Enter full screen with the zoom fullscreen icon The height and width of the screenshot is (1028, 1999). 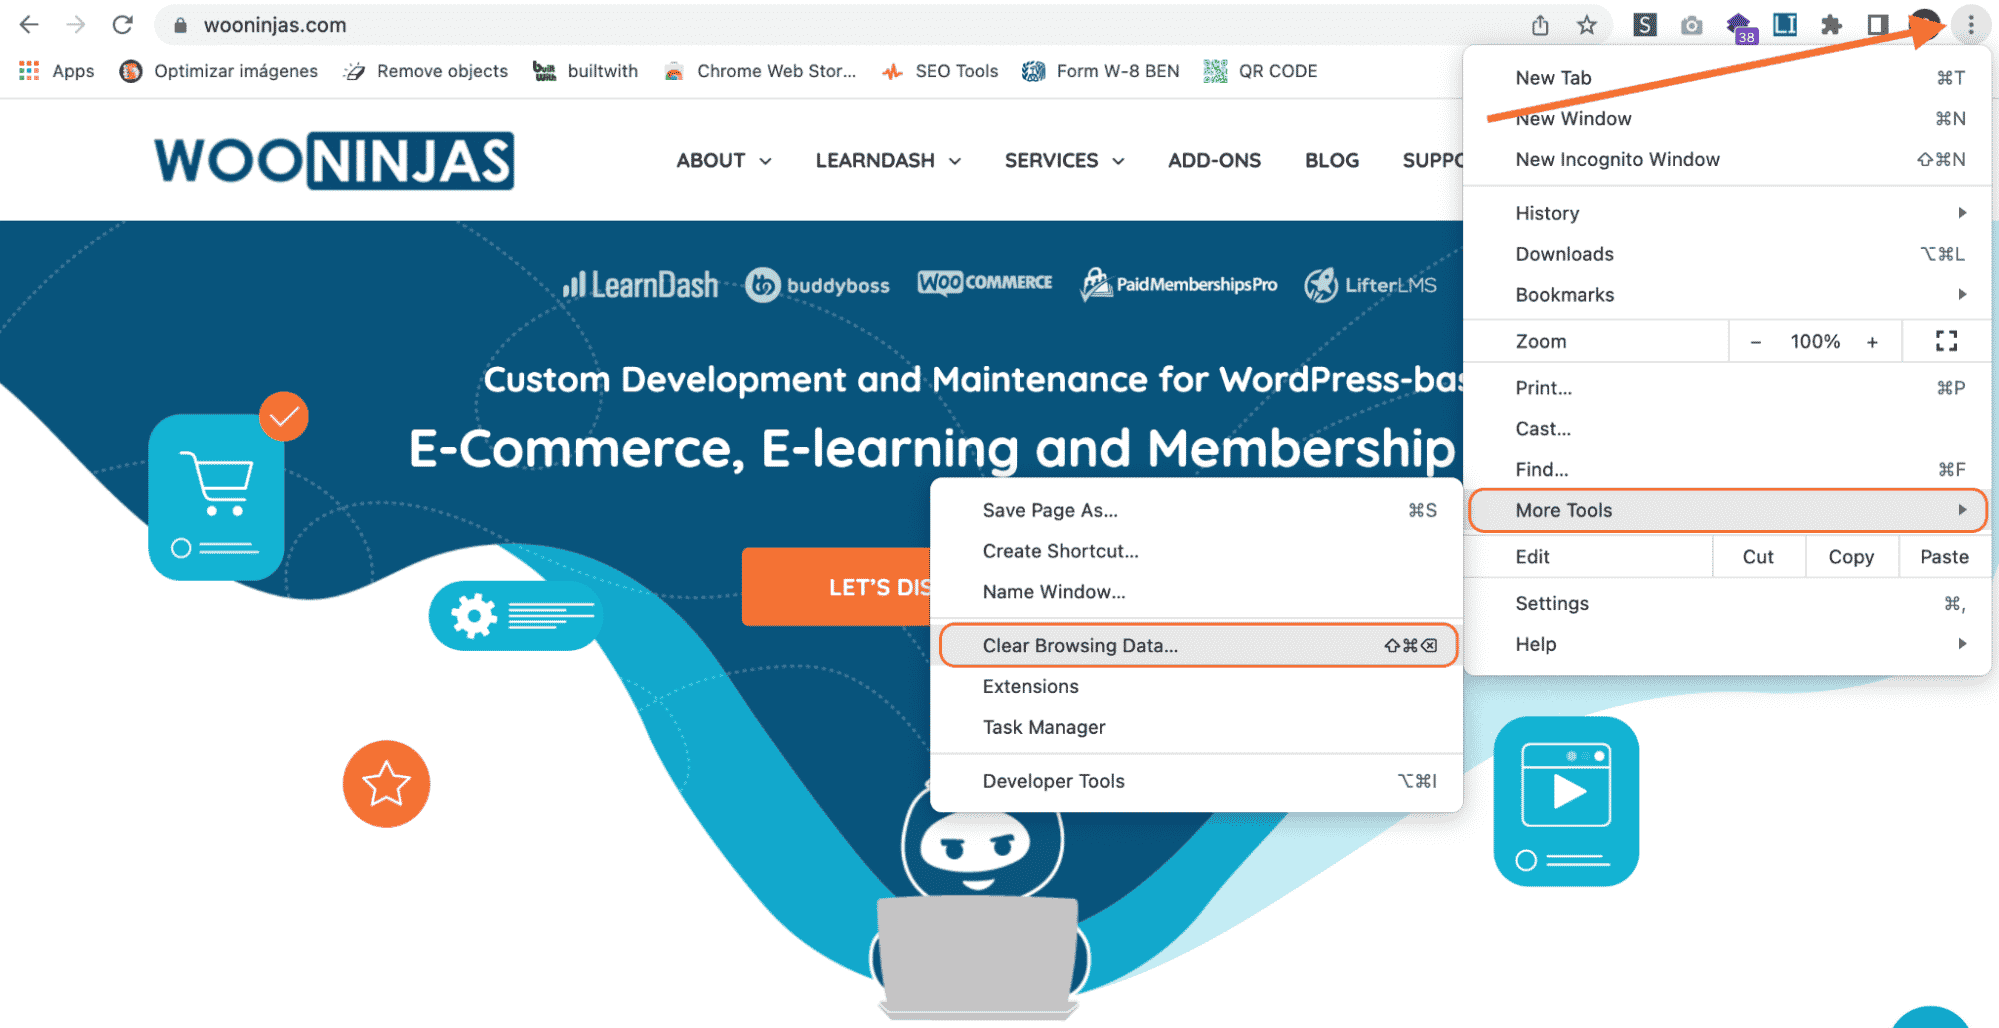[x=1946, y=342]
